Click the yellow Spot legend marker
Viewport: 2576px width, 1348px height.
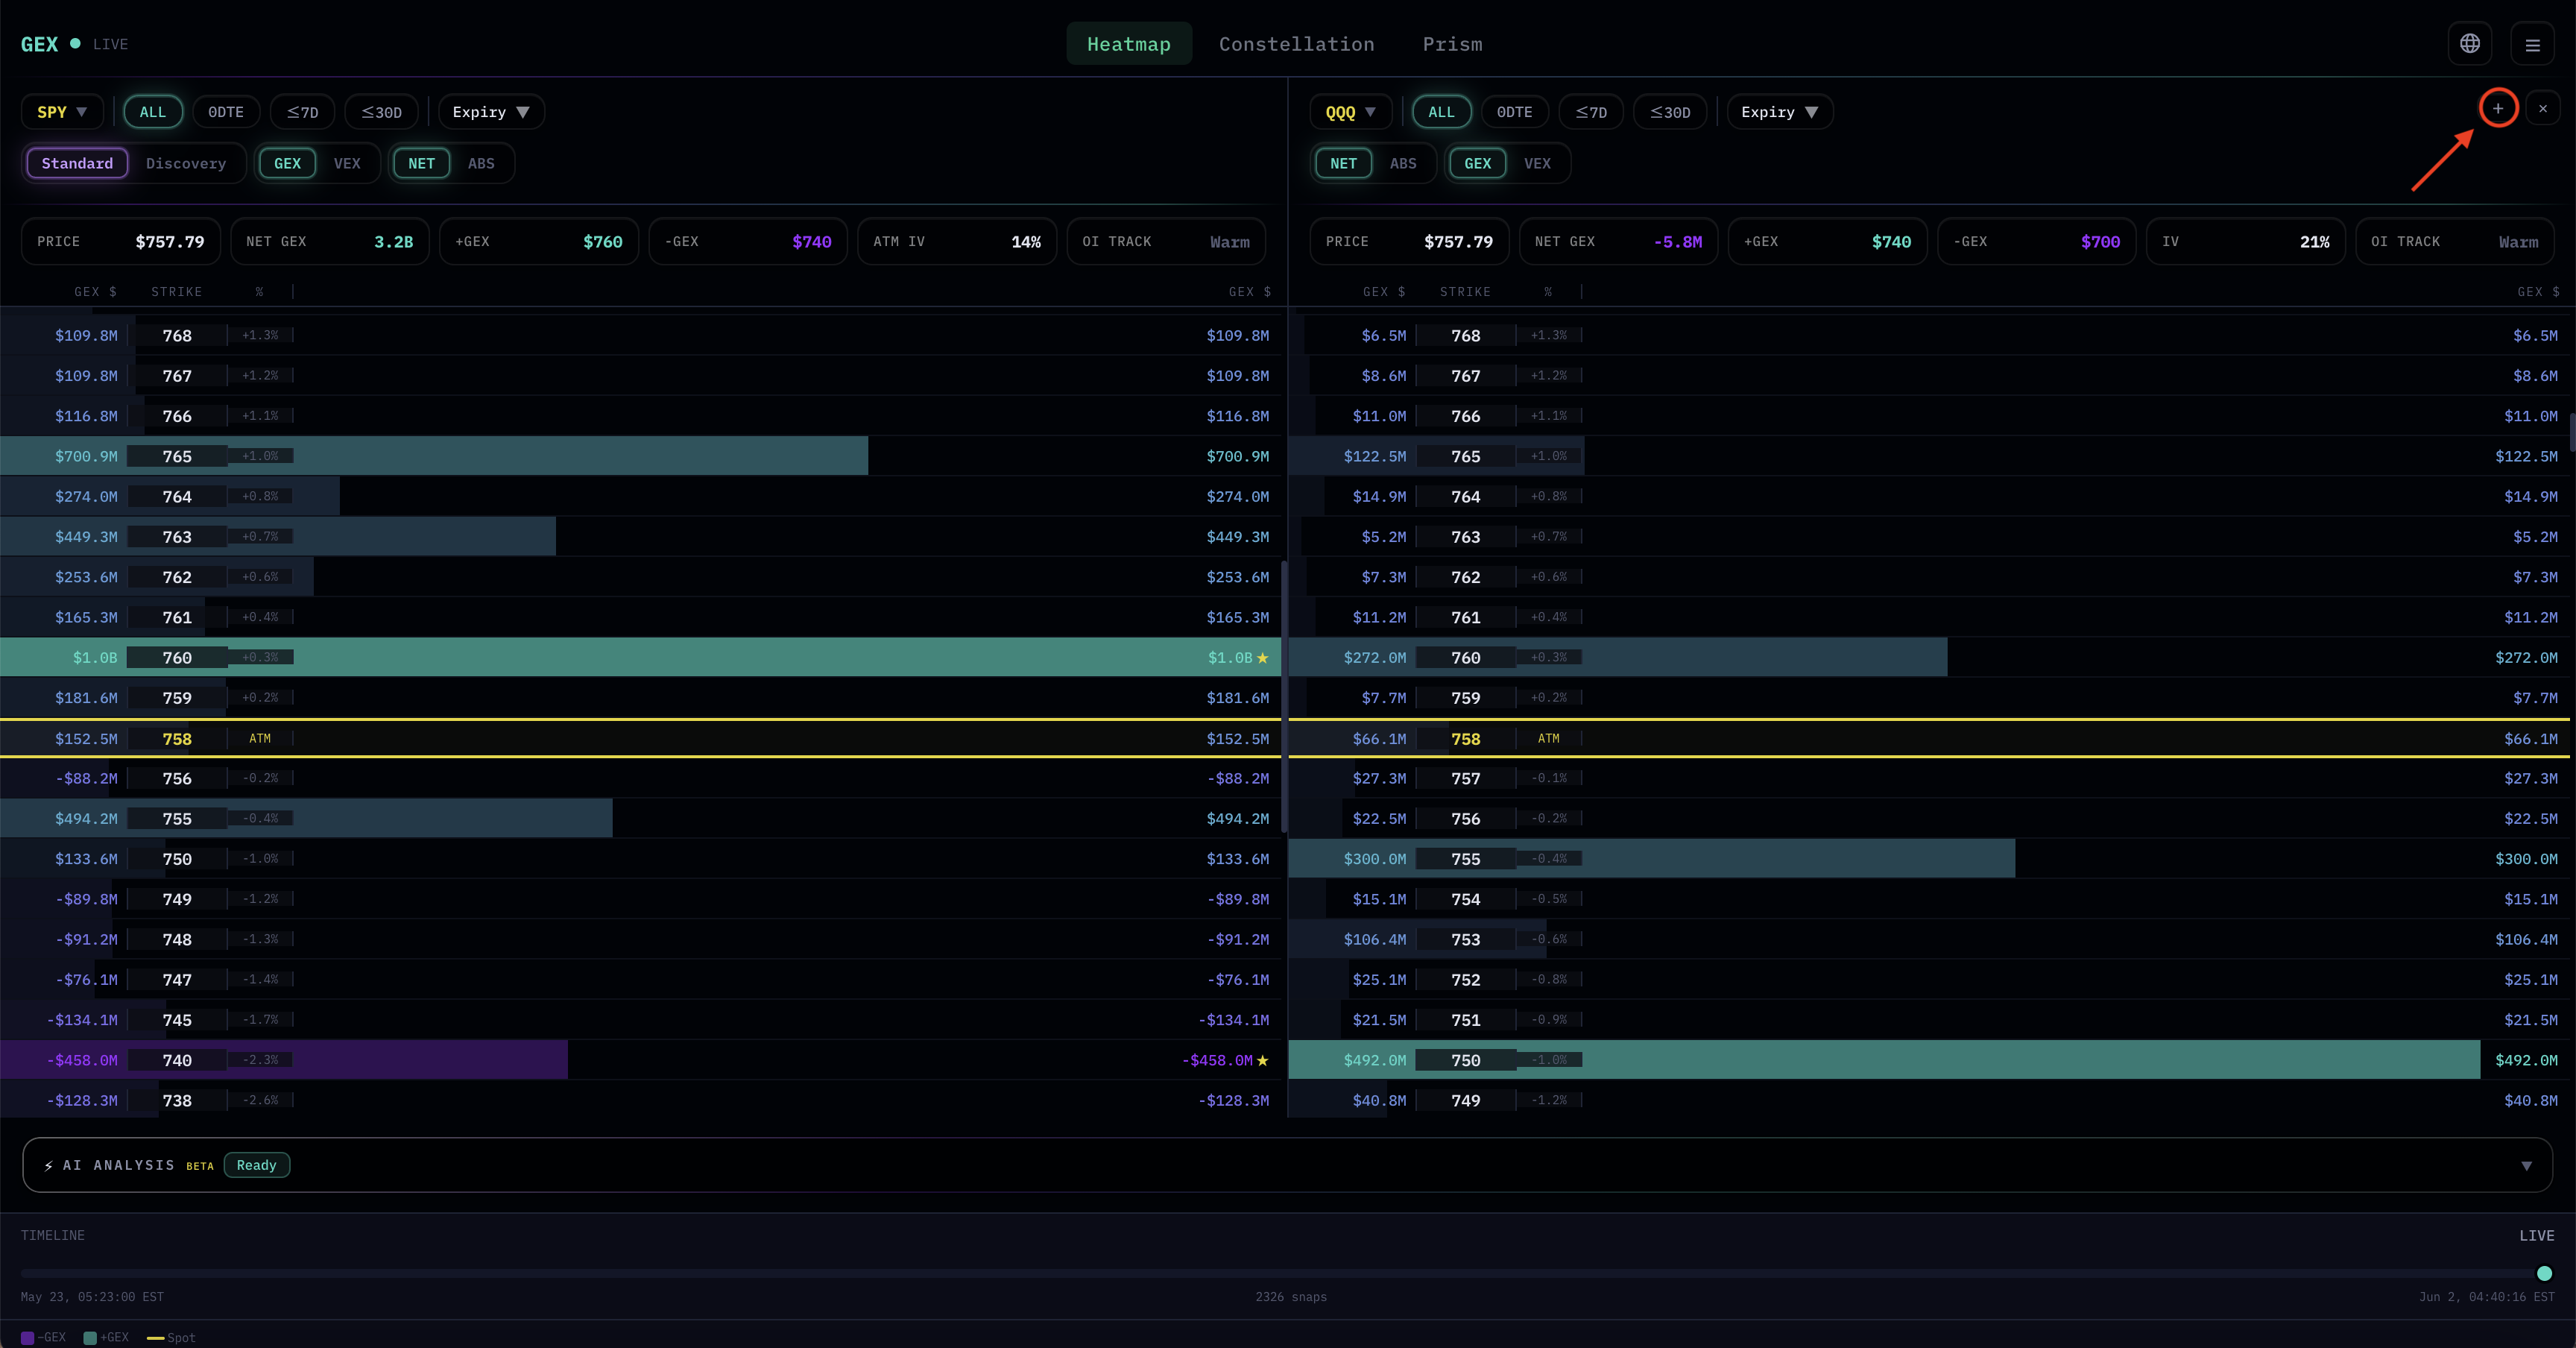pyautogui.click(x=155, y=1338)
